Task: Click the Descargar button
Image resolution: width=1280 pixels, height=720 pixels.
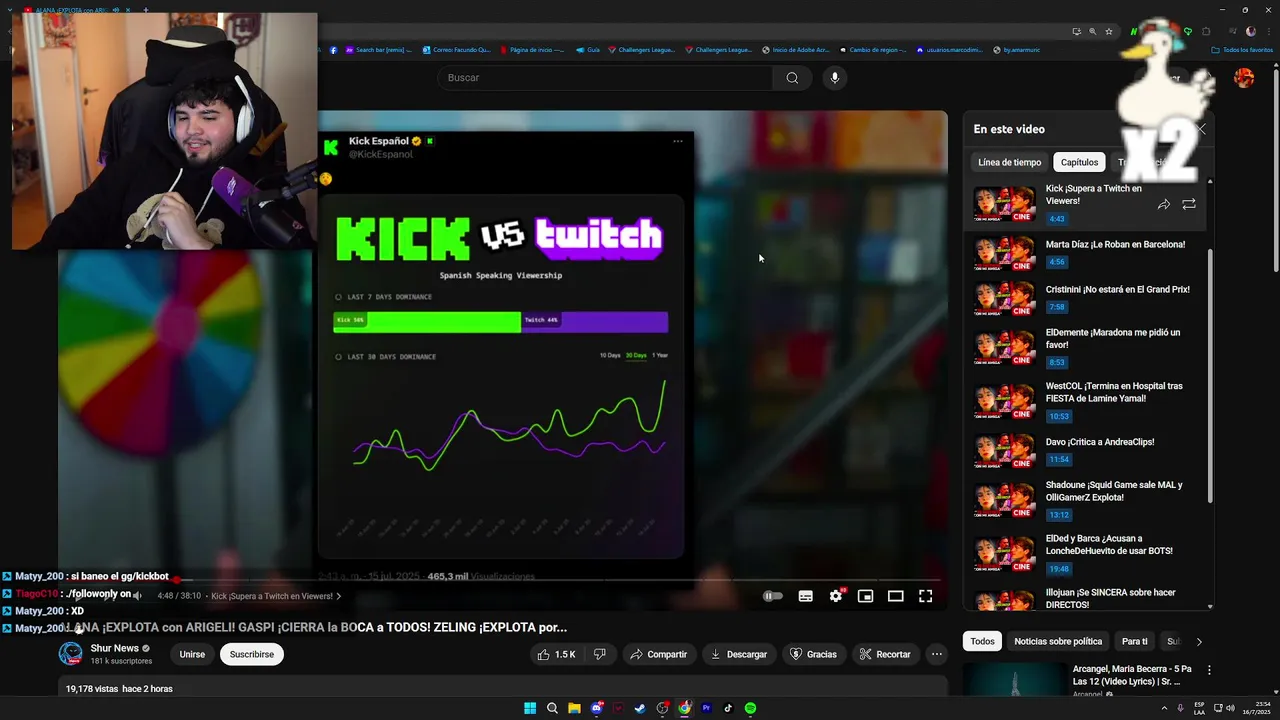Action: tap(738, 654)
